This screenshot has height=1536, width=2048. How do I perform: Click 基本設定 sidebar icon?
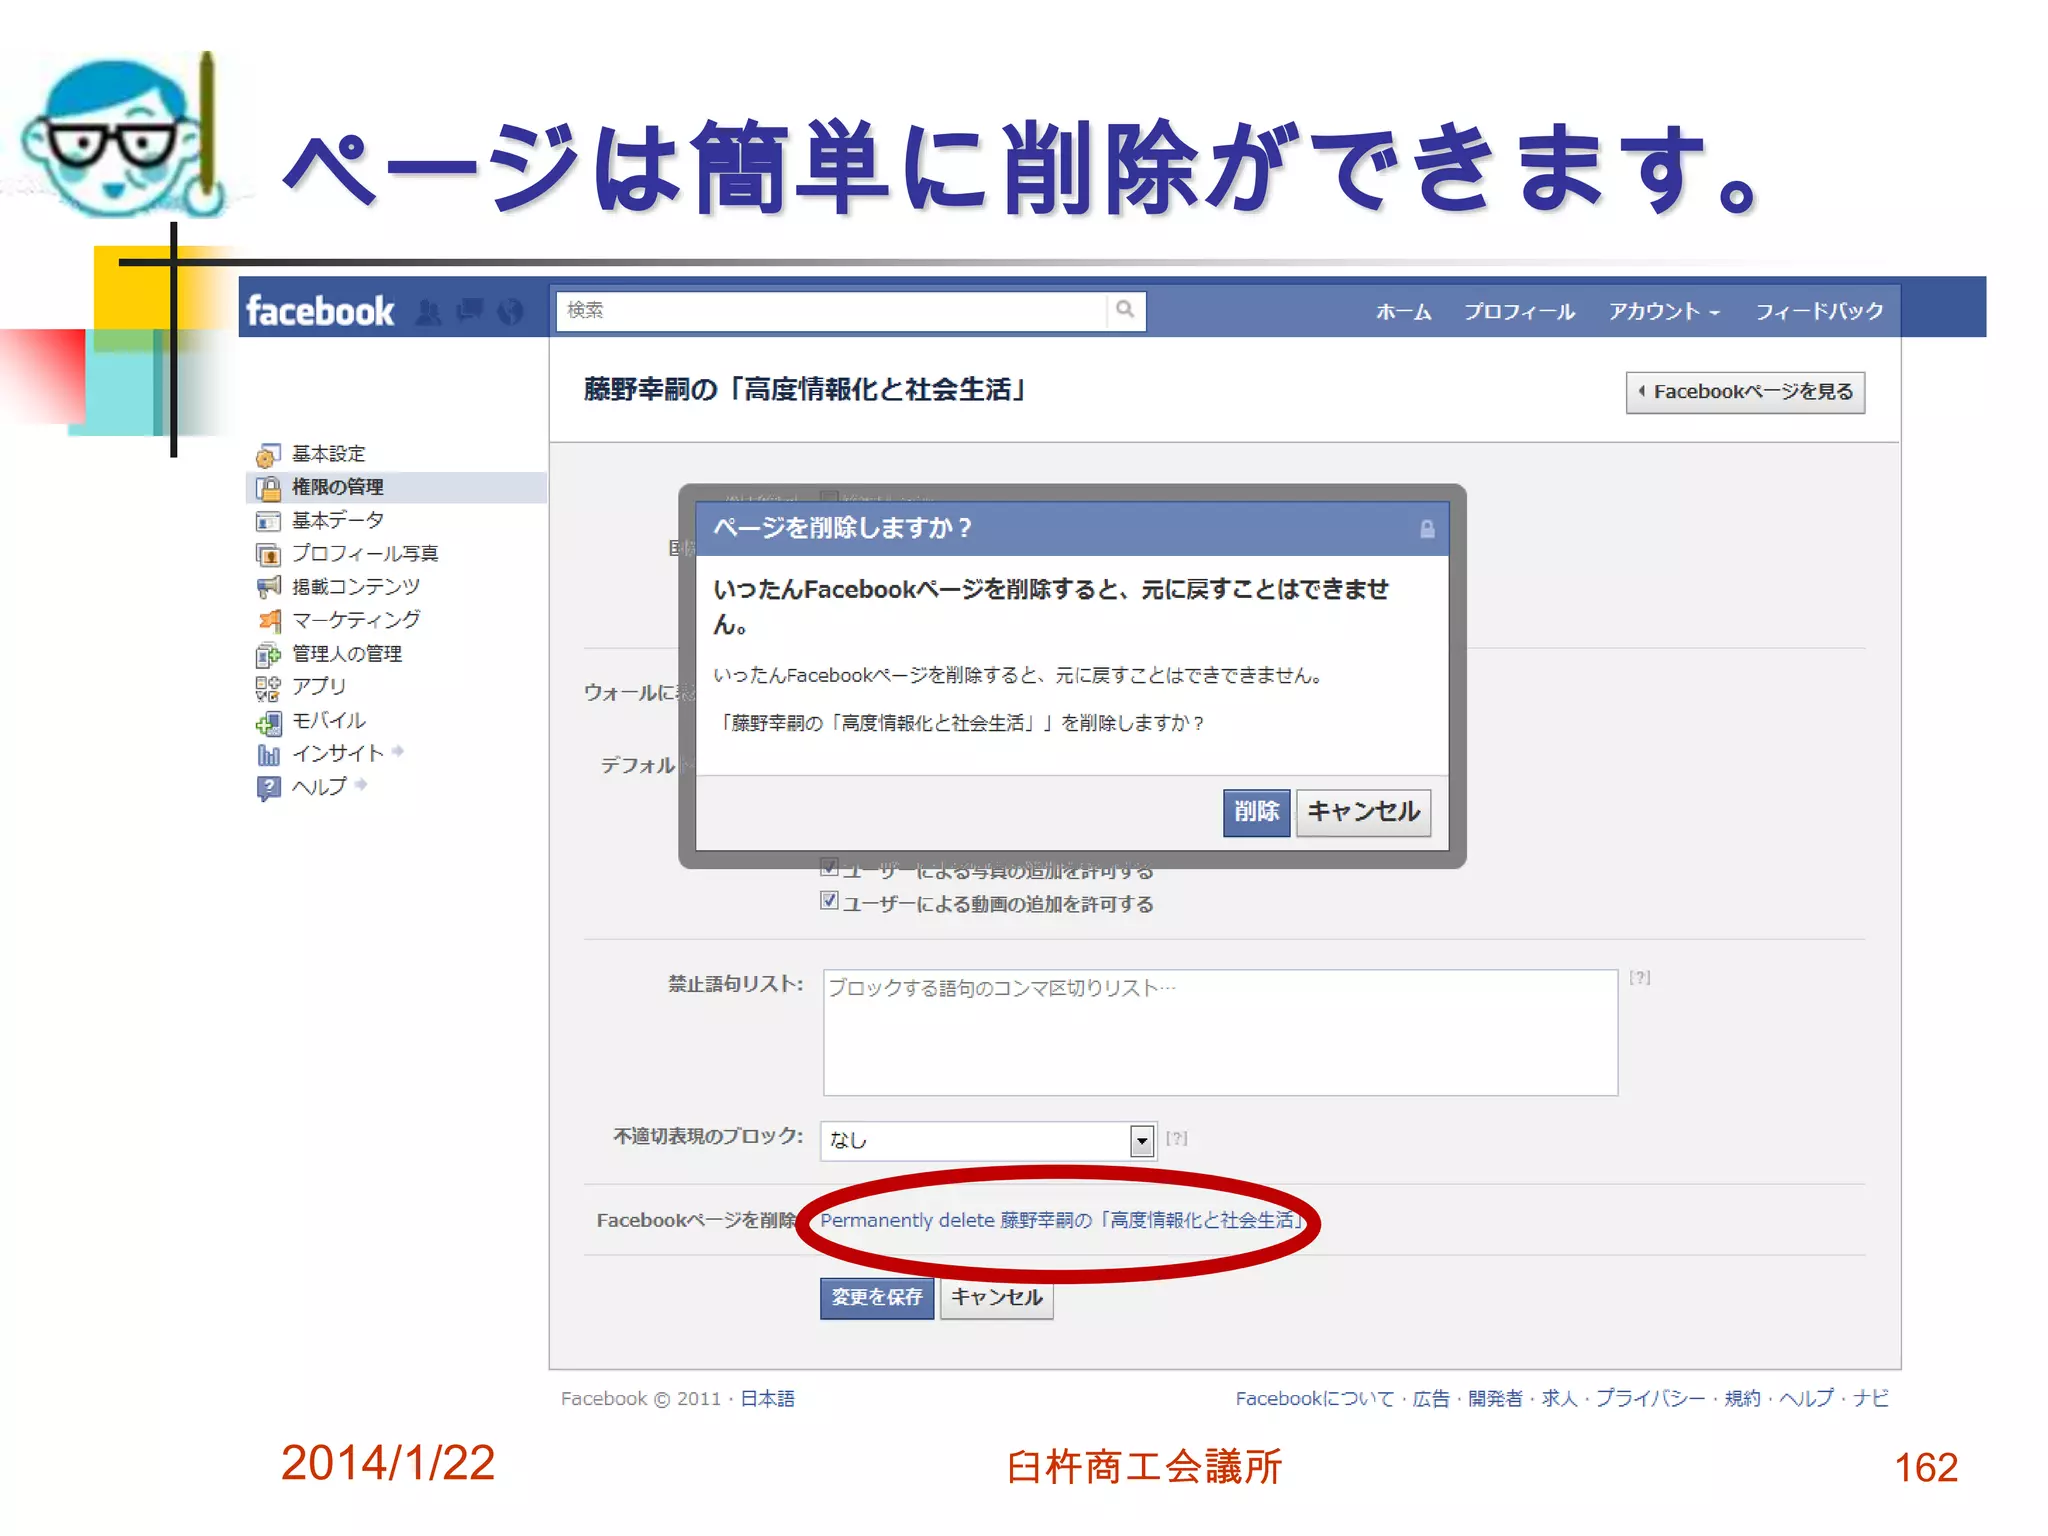pos(267,455)
